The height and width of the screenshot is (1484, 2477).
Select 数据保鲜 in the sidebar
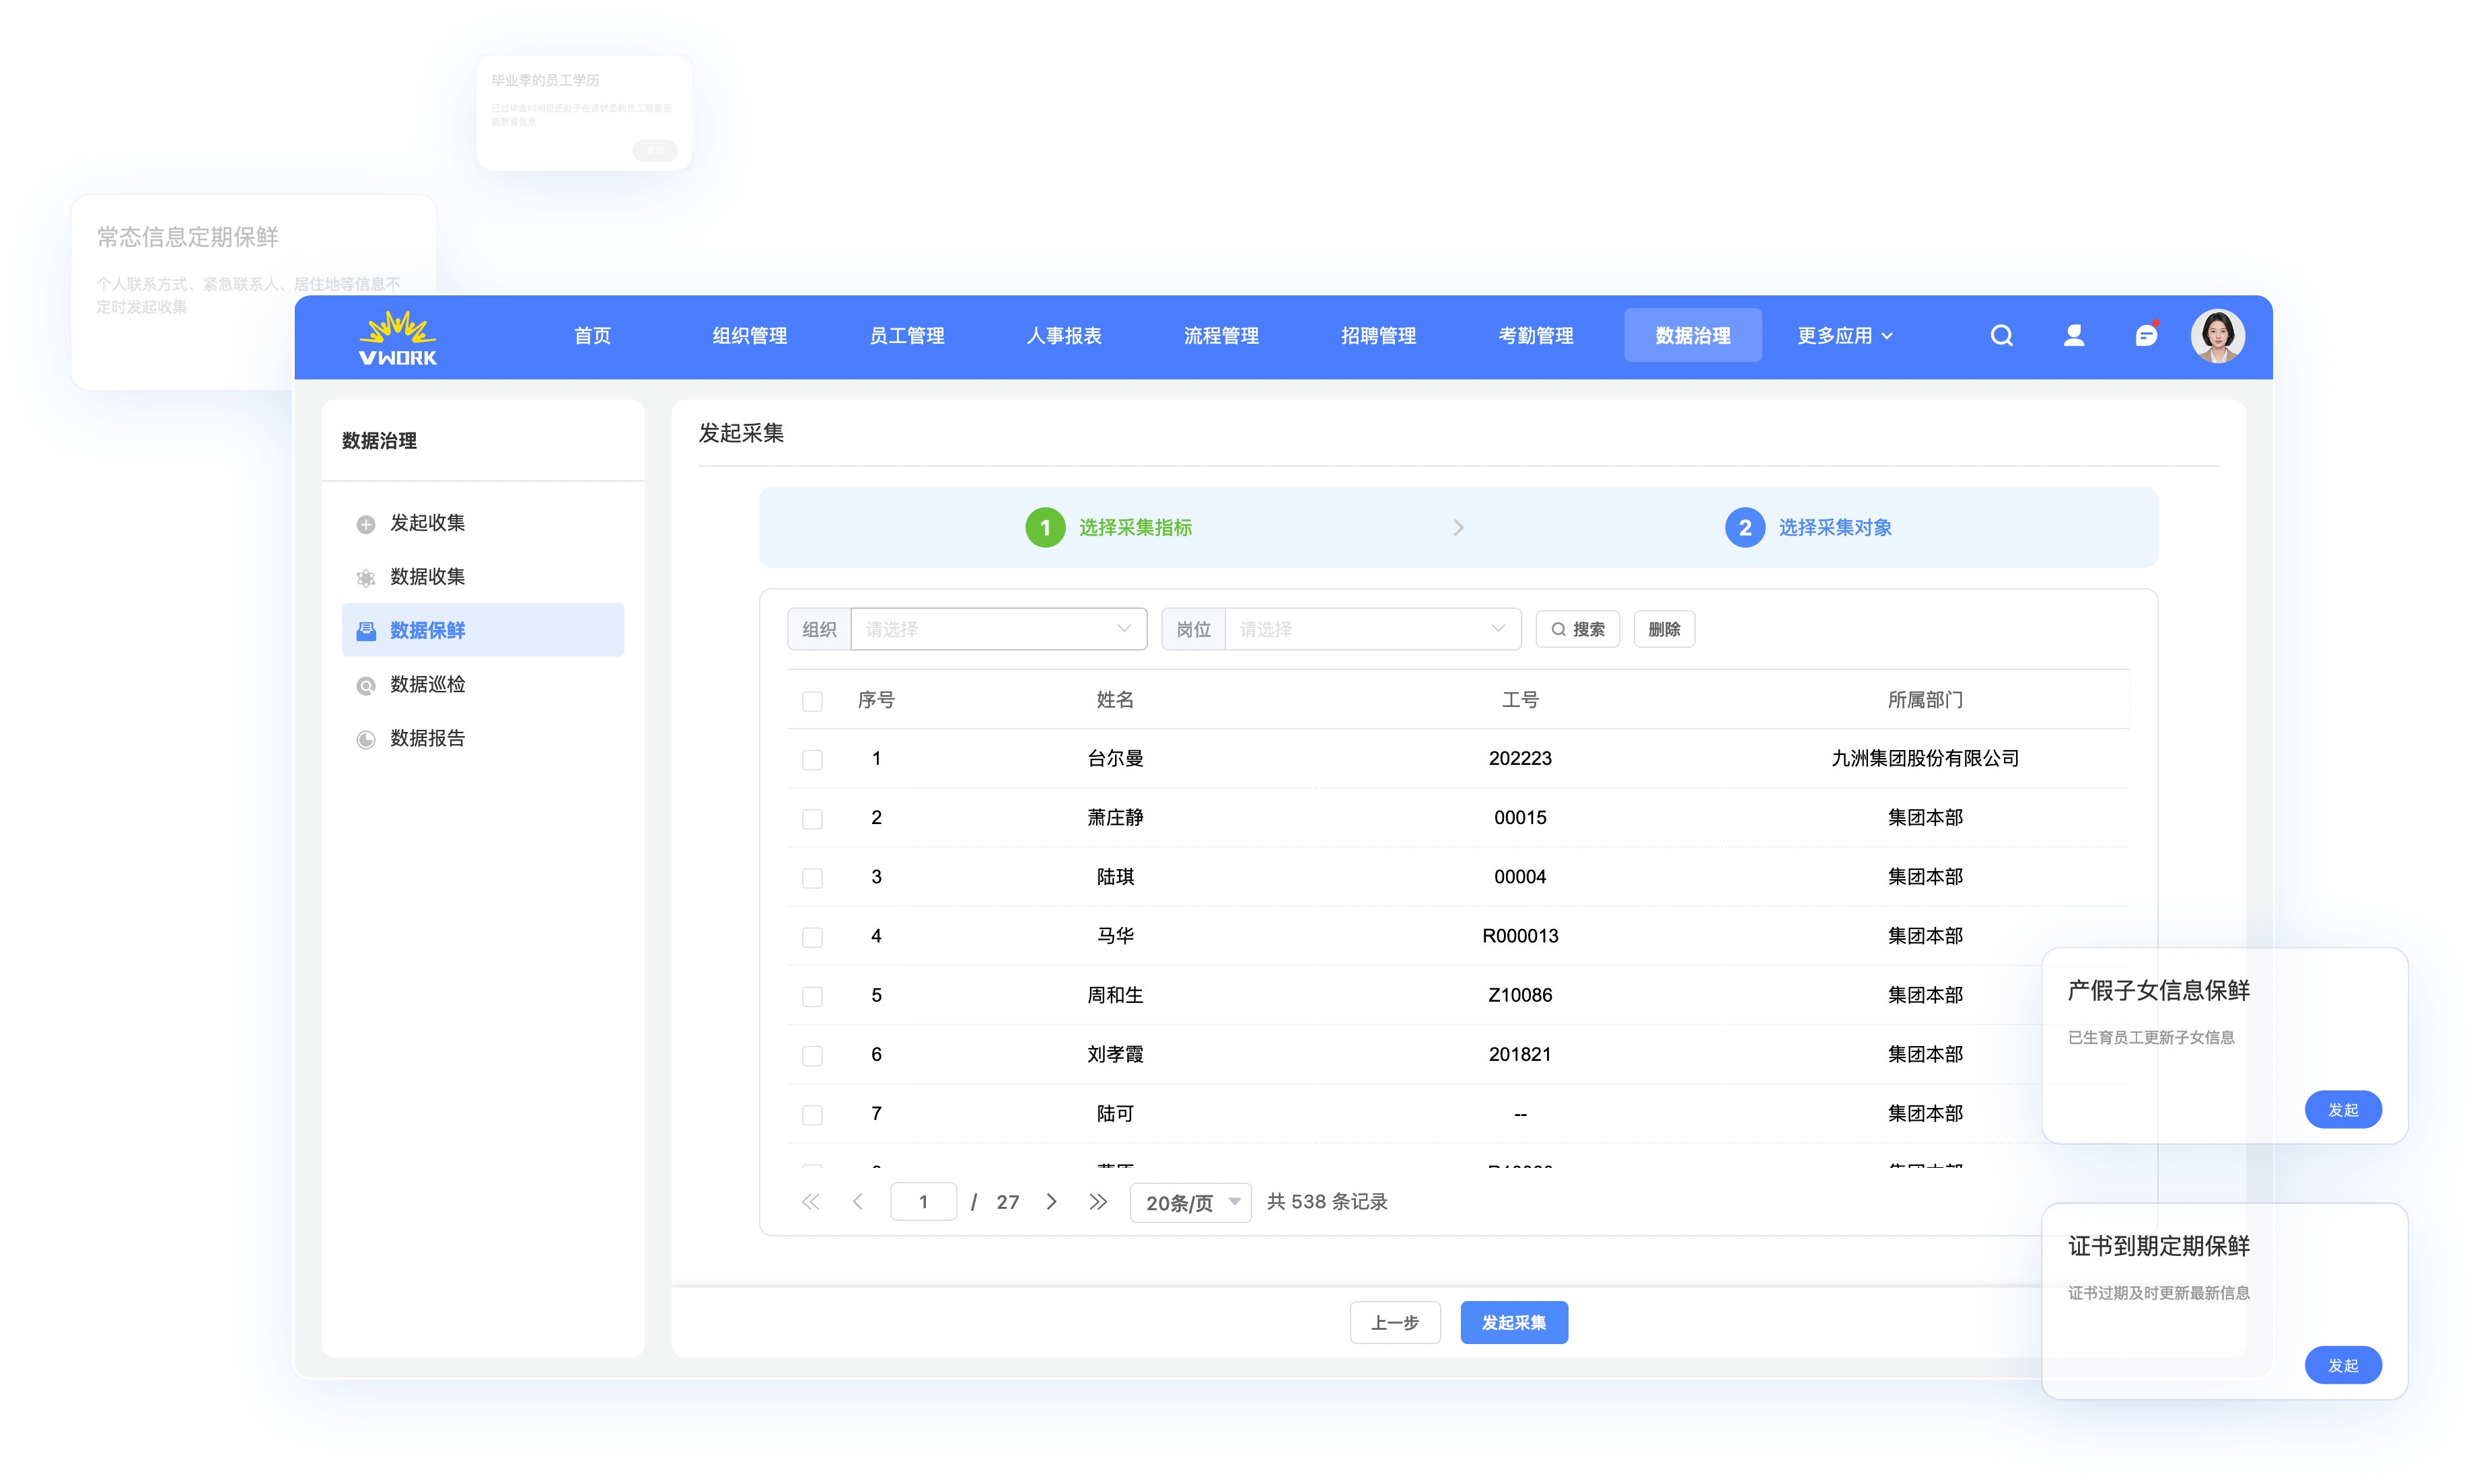click(x=483, y=630)
